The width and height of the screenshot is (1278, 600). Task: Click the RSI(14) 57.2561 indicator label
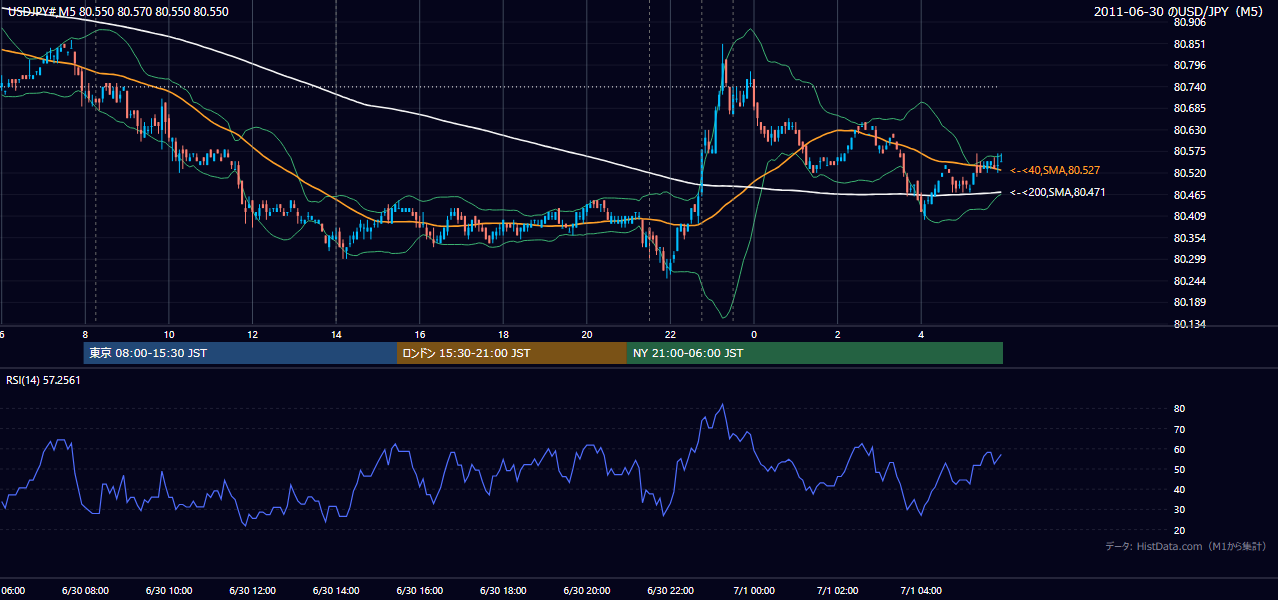click(x=44, y=380)
